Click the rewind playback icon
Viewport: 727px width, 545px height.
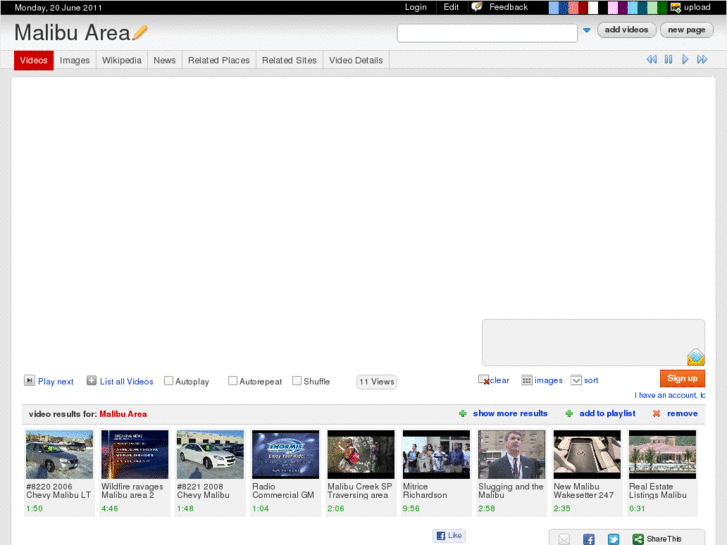coord(651,60)
